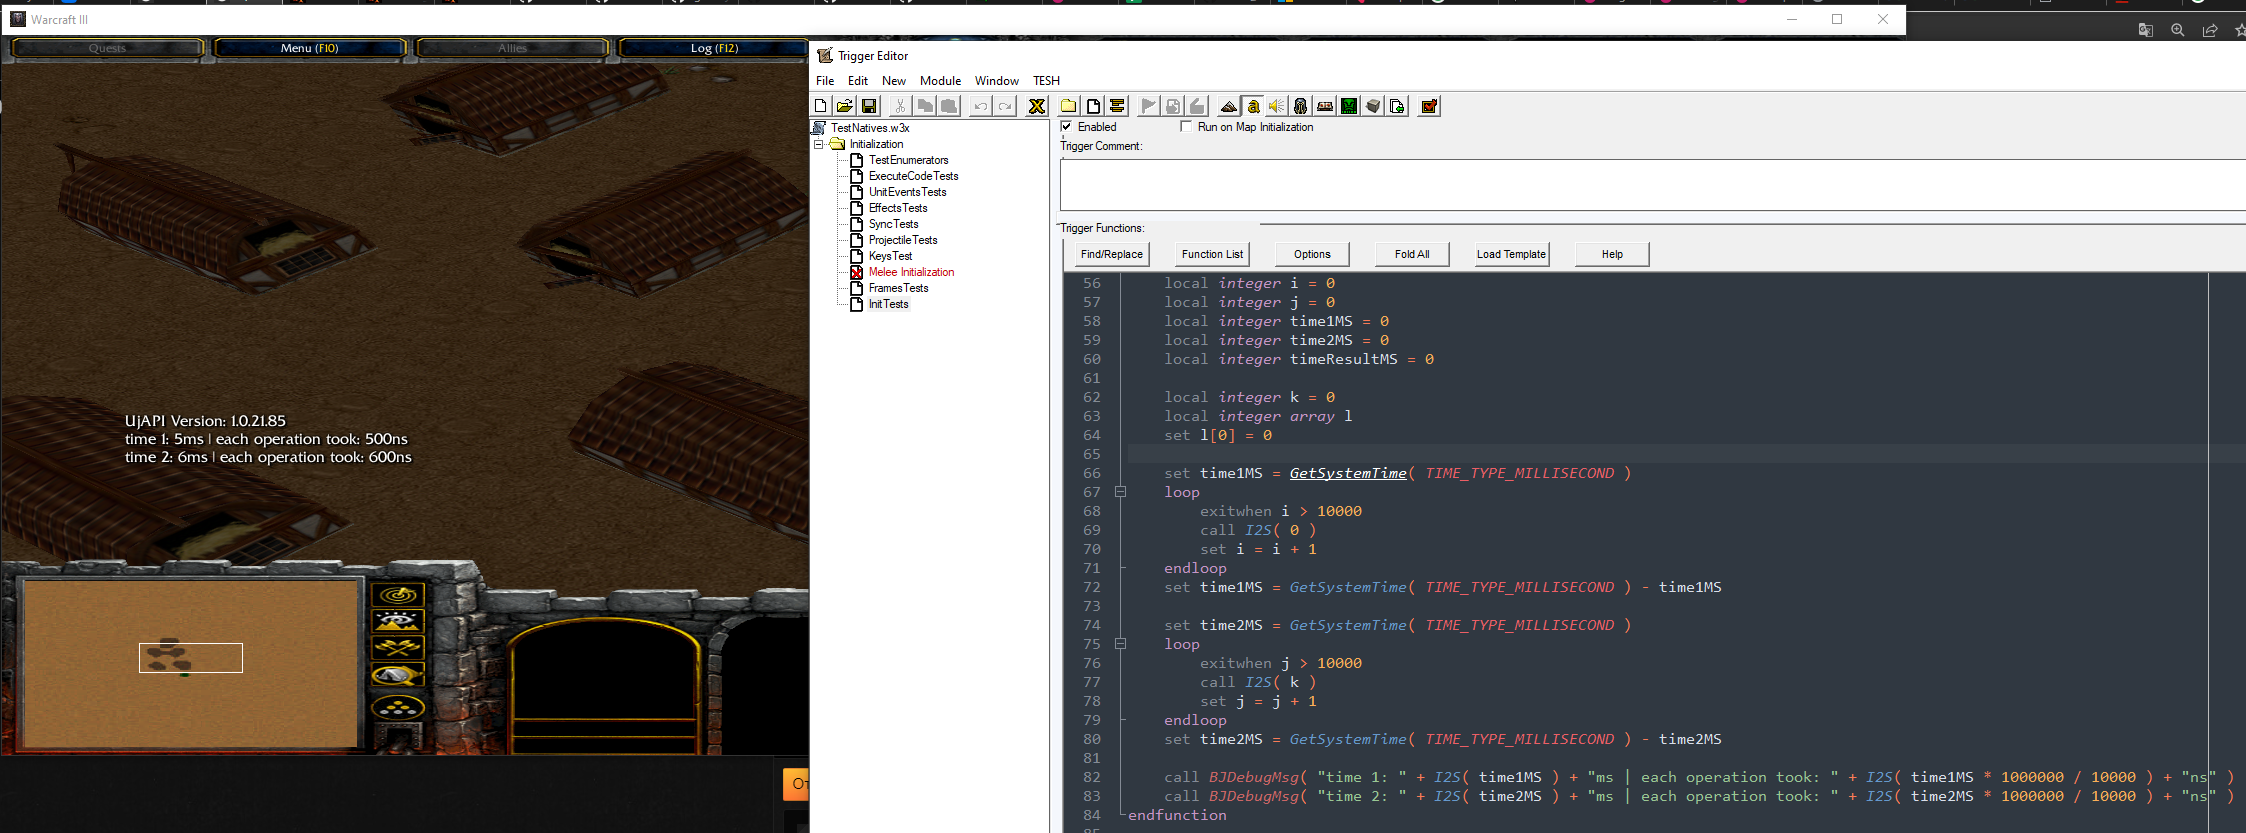2246x833 pixels.
Task: Click the minimap signal ping button
Action: pos(398,595)
